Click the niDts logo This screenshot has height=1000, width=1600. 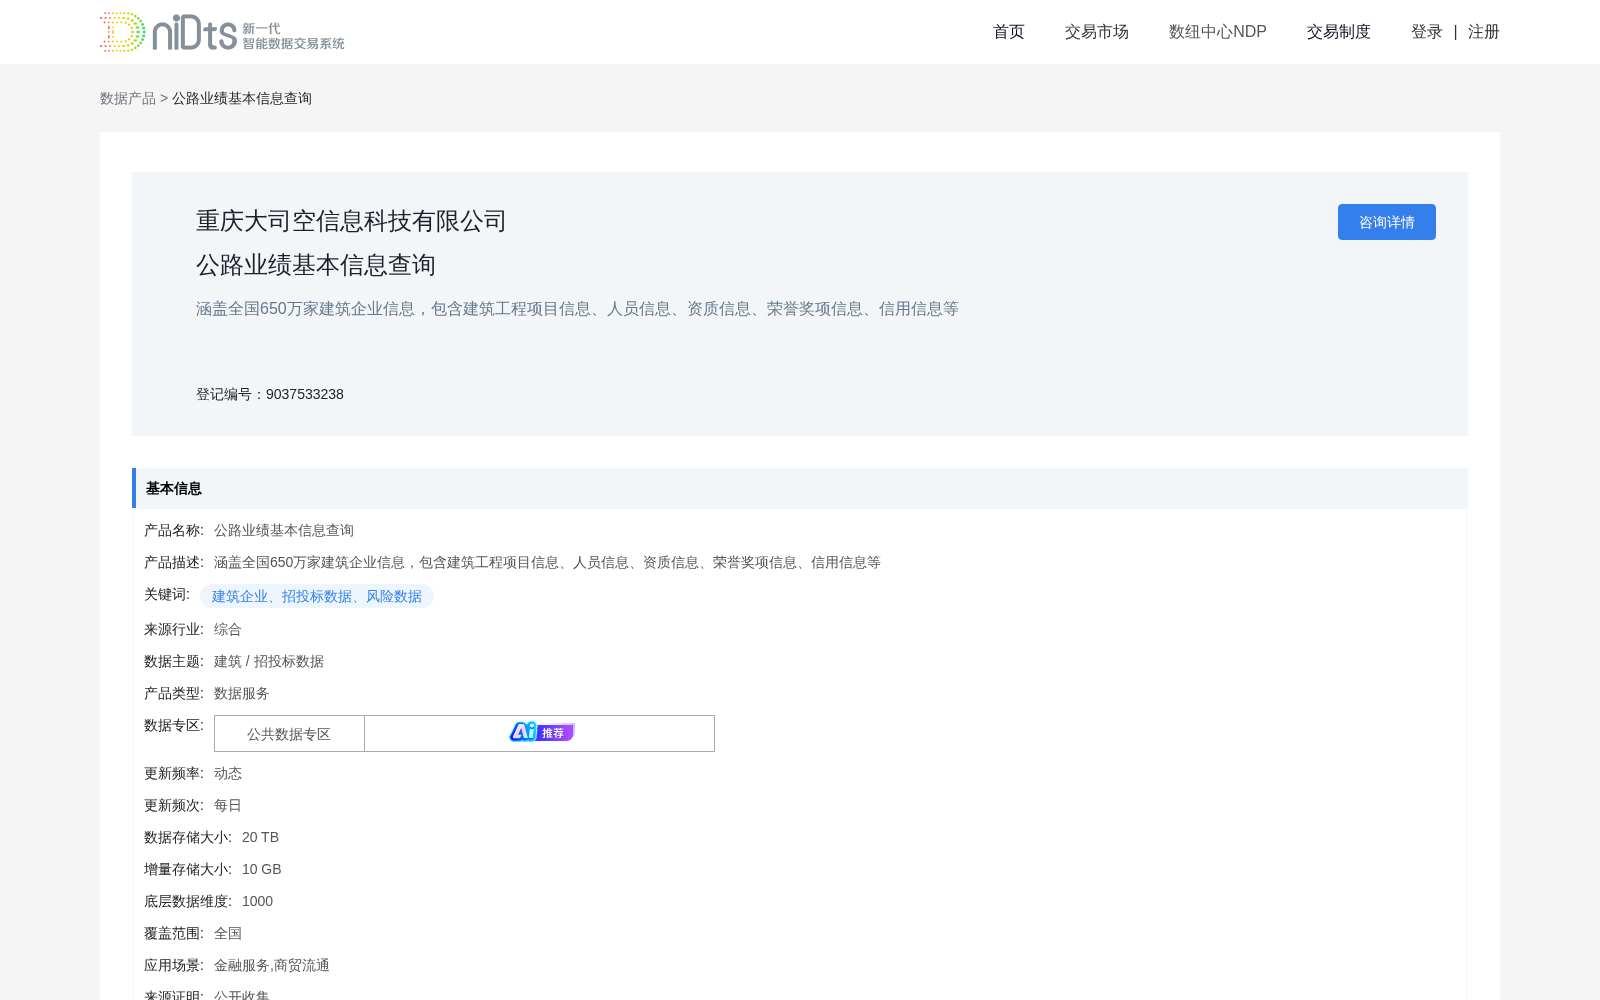click(222, 32)
